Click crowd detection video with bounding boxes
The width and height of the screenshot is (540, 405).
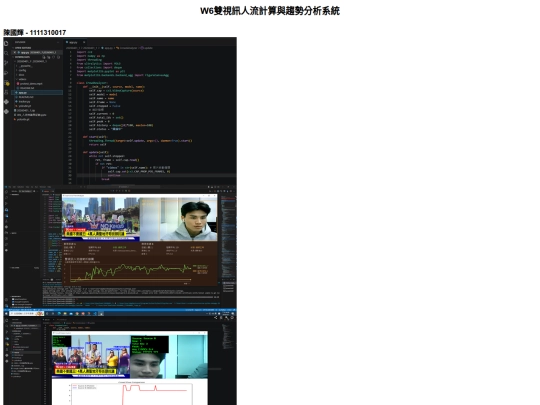(91, 357)
